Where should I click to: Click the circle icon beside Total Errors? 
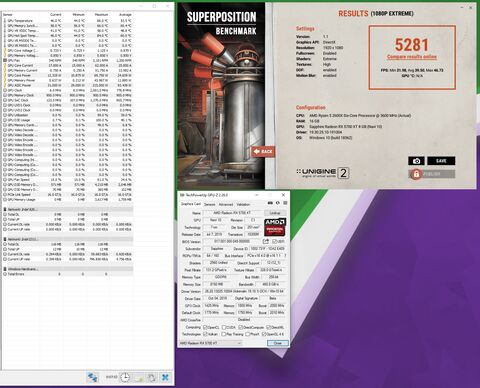[5, 274]
